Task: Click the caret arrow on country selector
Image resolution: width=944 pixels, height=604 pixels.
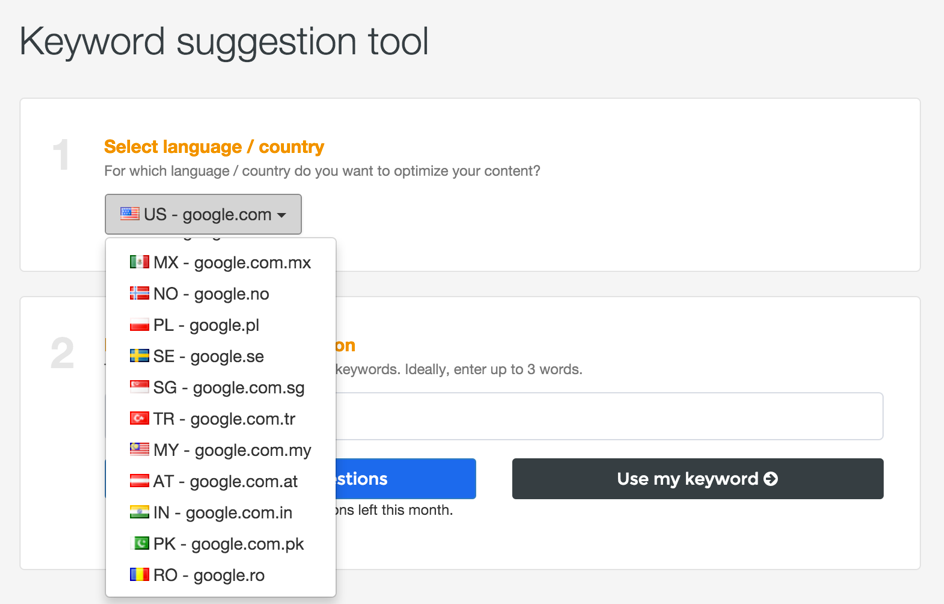Action: [x=282, y=215]
